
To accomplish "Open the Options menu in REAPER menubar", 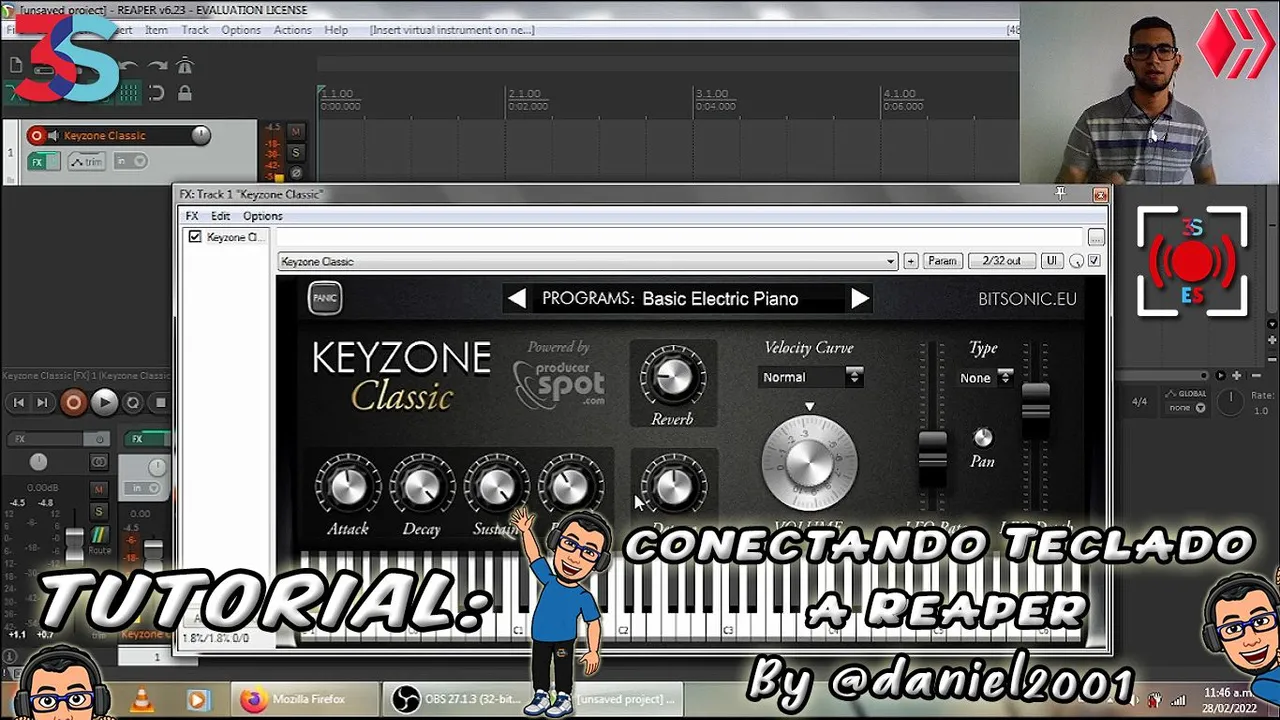I will (241, 30).
